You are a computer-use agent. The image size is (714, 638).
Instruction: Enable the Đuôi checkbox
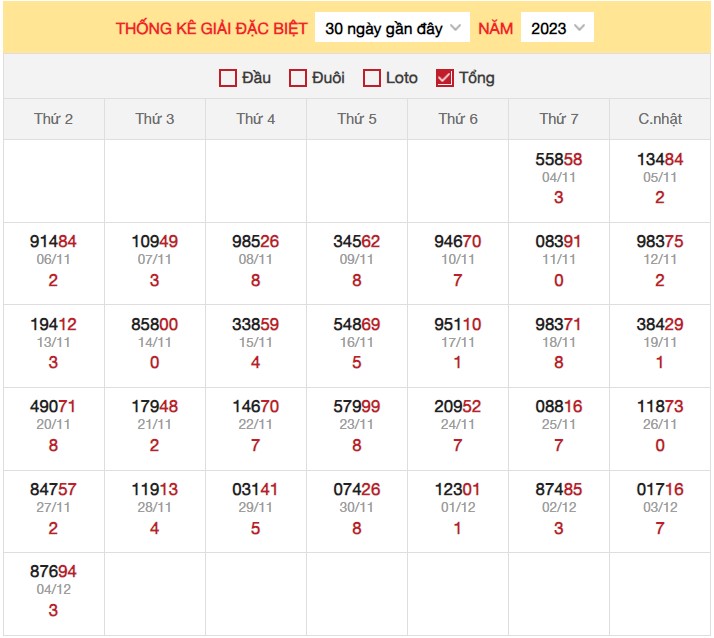coord(298,78)
